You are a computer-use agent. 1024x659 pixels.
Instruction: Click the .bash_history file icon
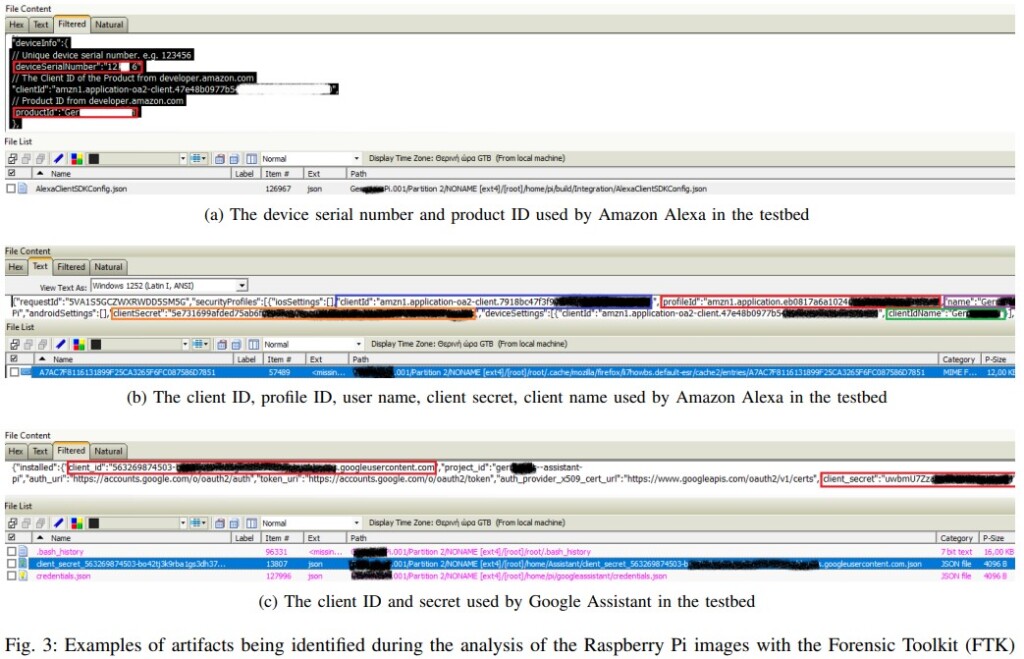click(23, 552)
